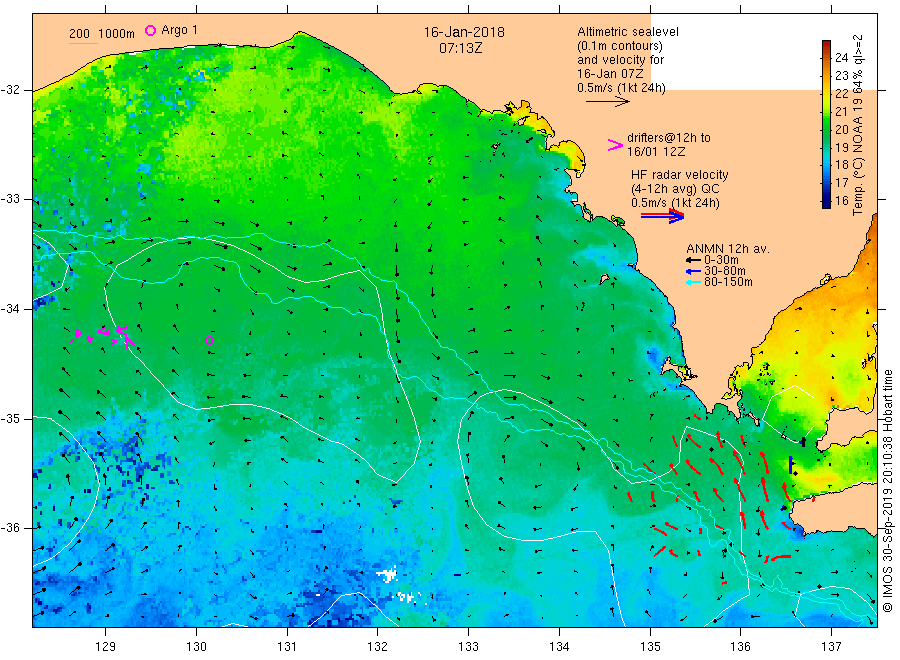Click the white cloud patch near 132E
The image size is (900, 660).
[x=387, y=574]
